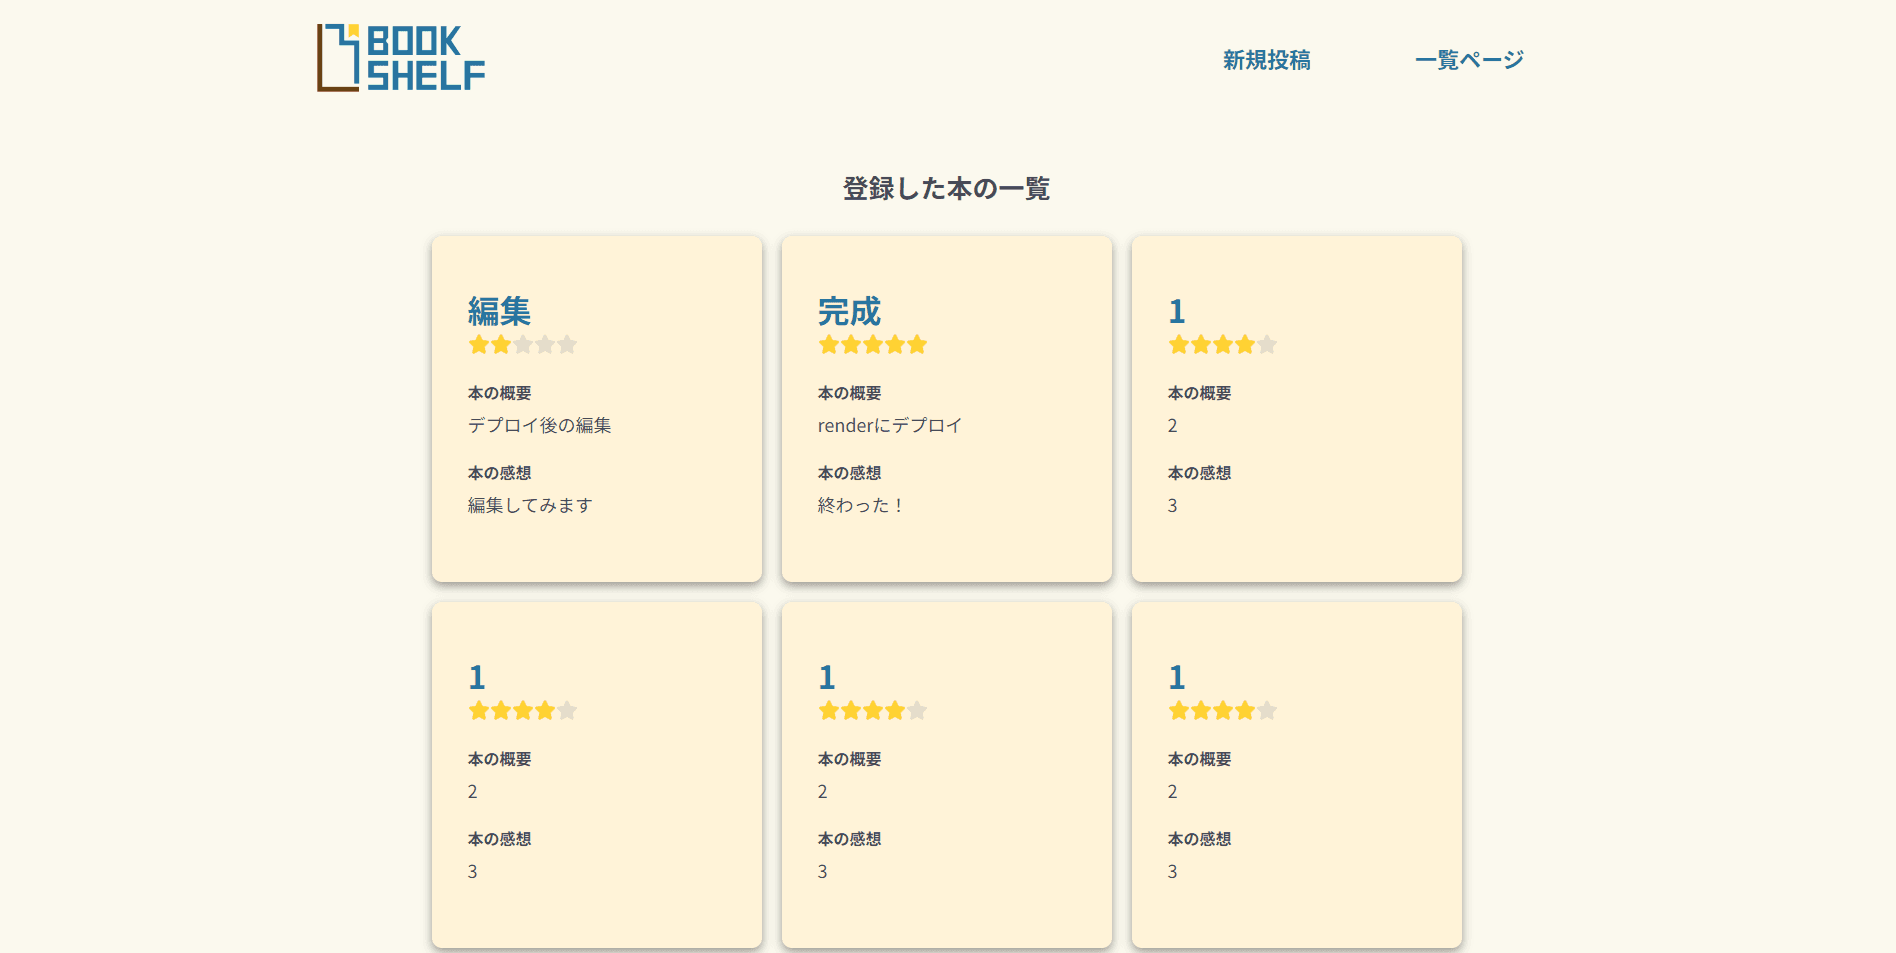Screen dimensions: 1896x953
Task: Click first star on bottom-right card
Action: (1179, 711)
